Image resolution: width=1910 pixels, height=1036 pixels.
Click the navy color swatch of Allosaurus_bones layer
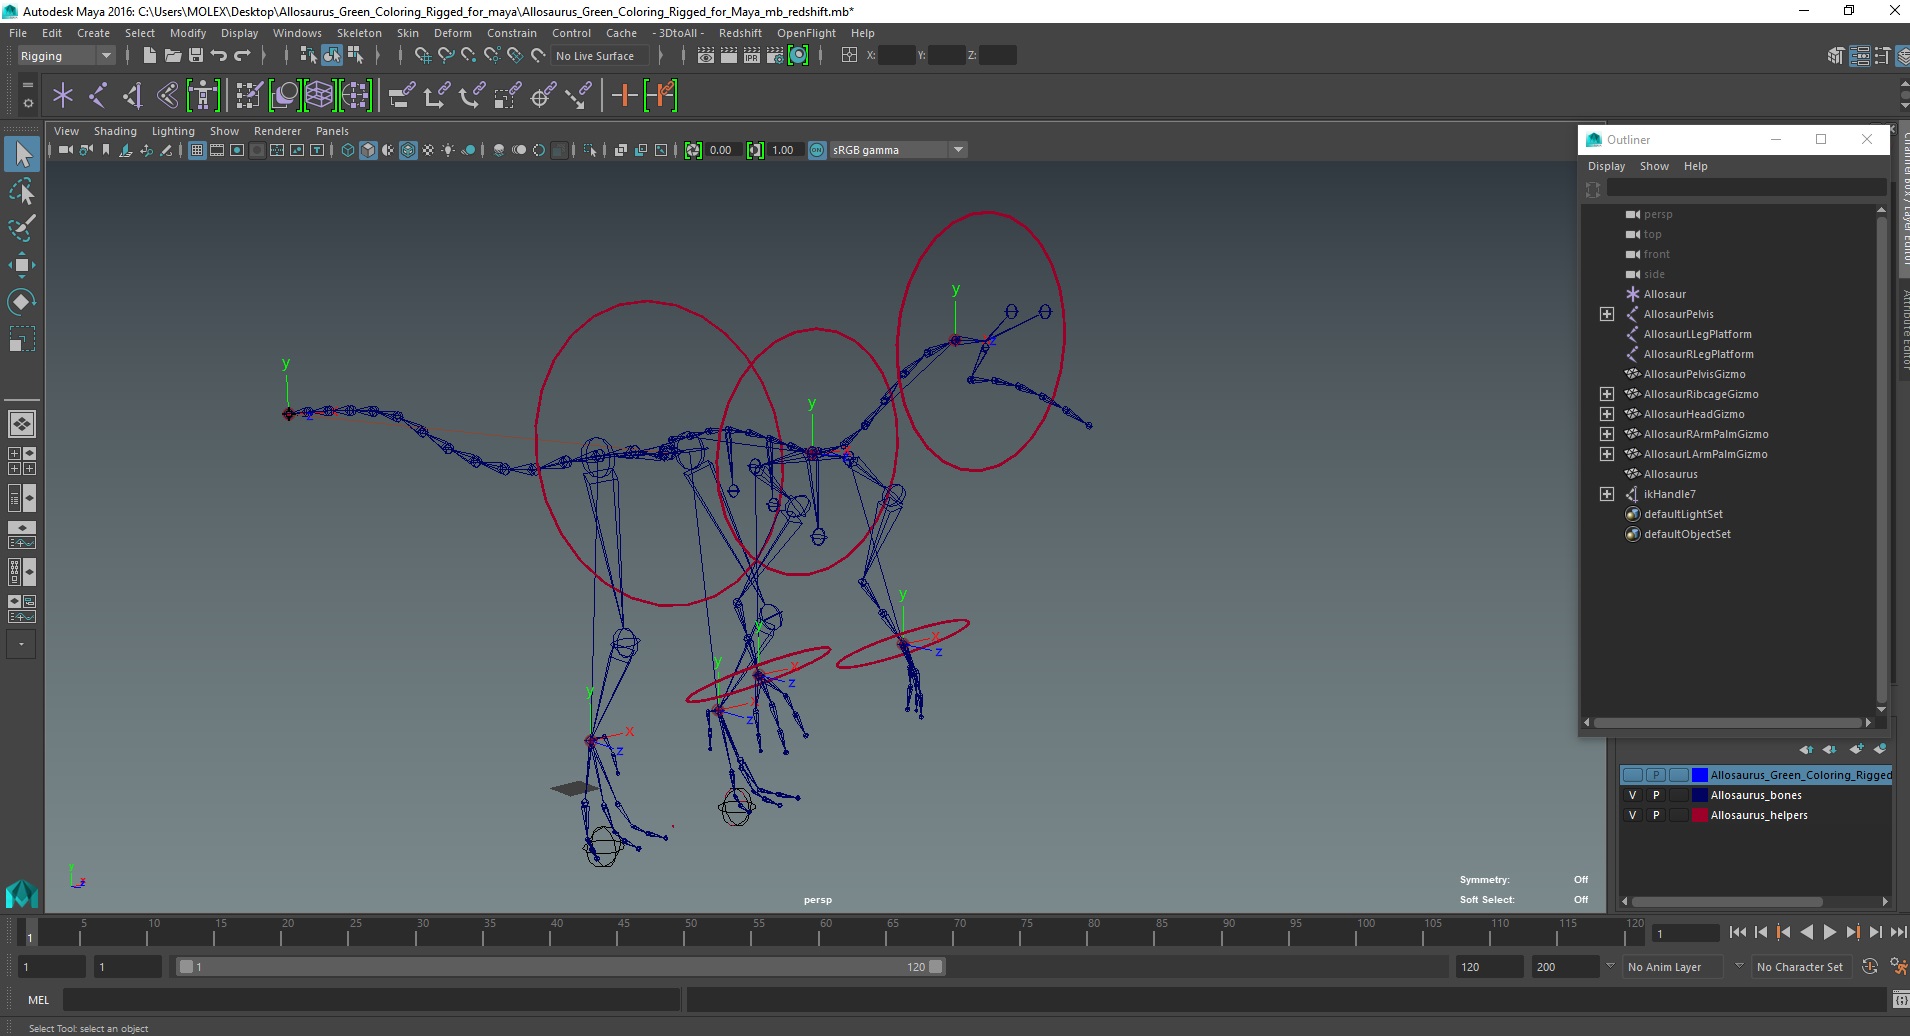pyautogui.click(x=1699, y=795)
